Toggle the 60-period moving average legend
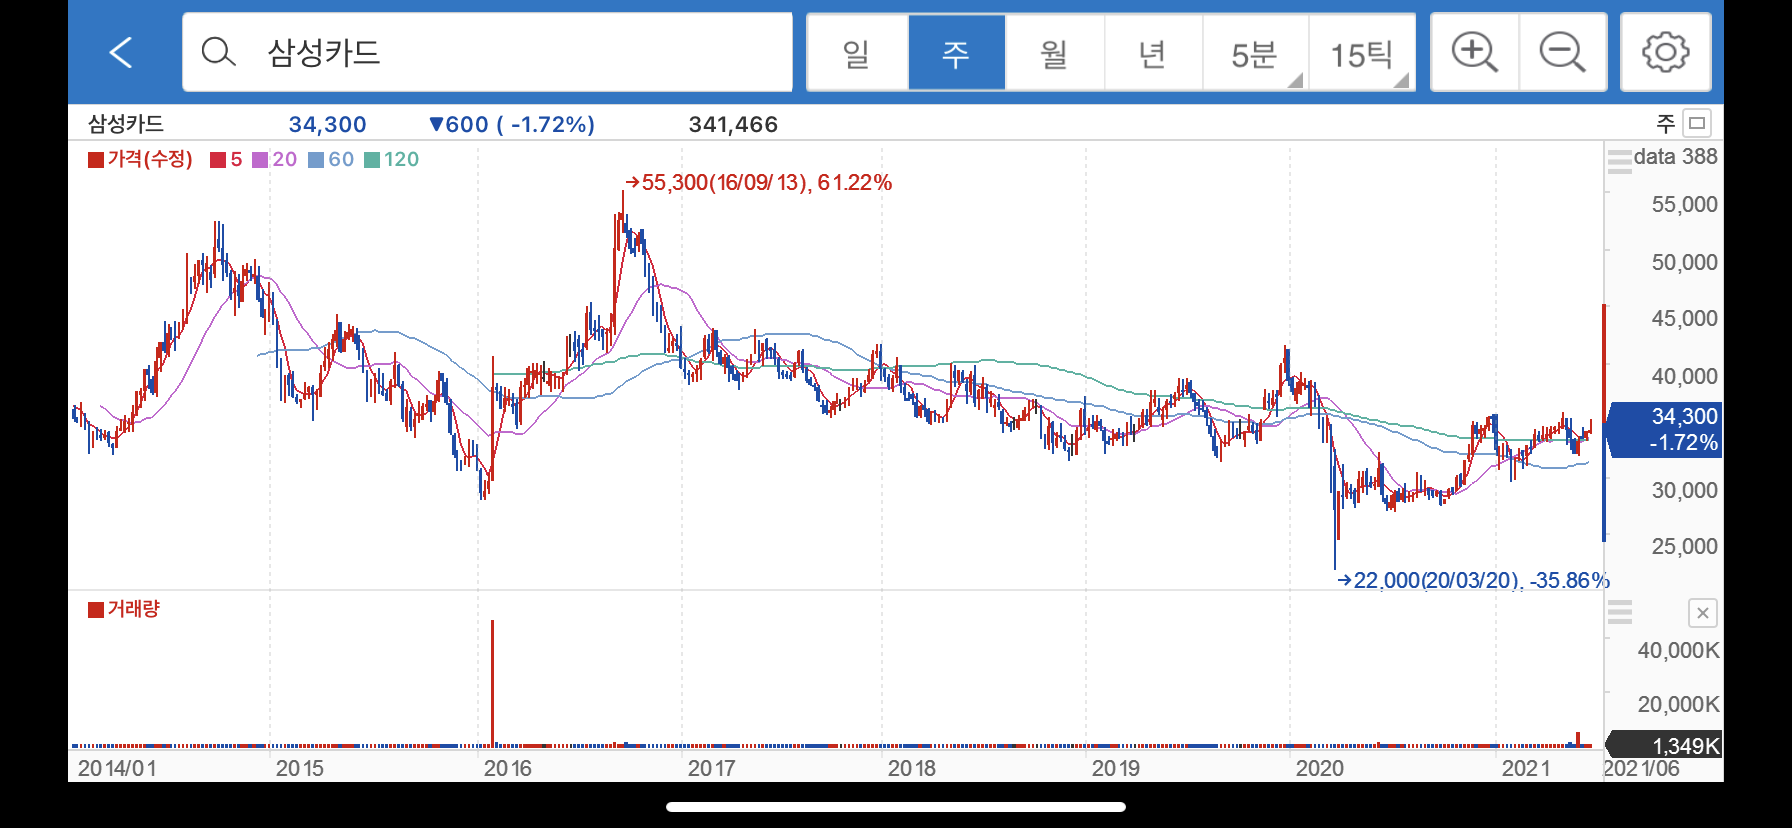Screen dimensions: 1792x828 tap(331, 159)
